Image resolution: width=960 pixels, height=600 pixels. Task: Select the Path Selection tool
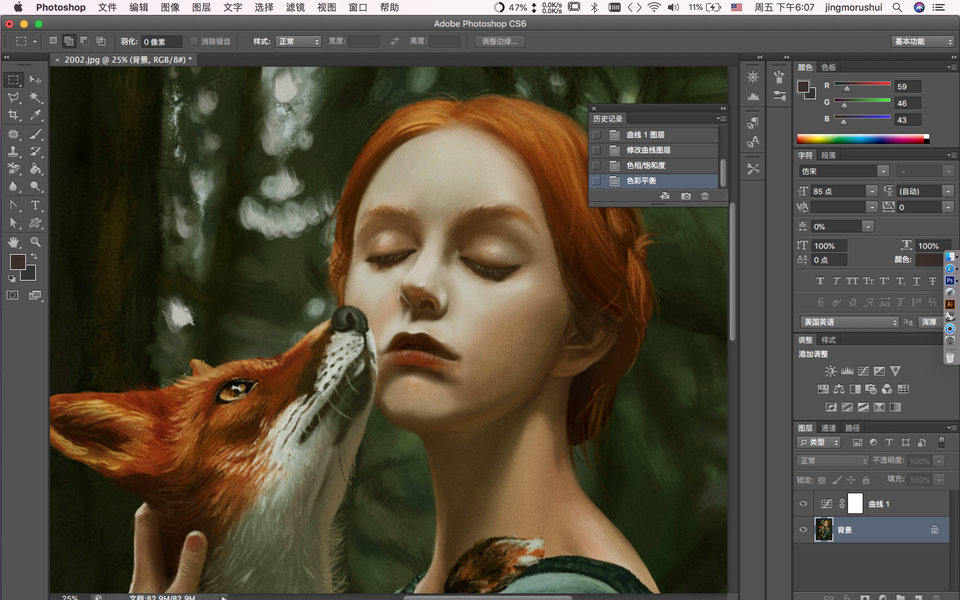[x=13, y=223]
